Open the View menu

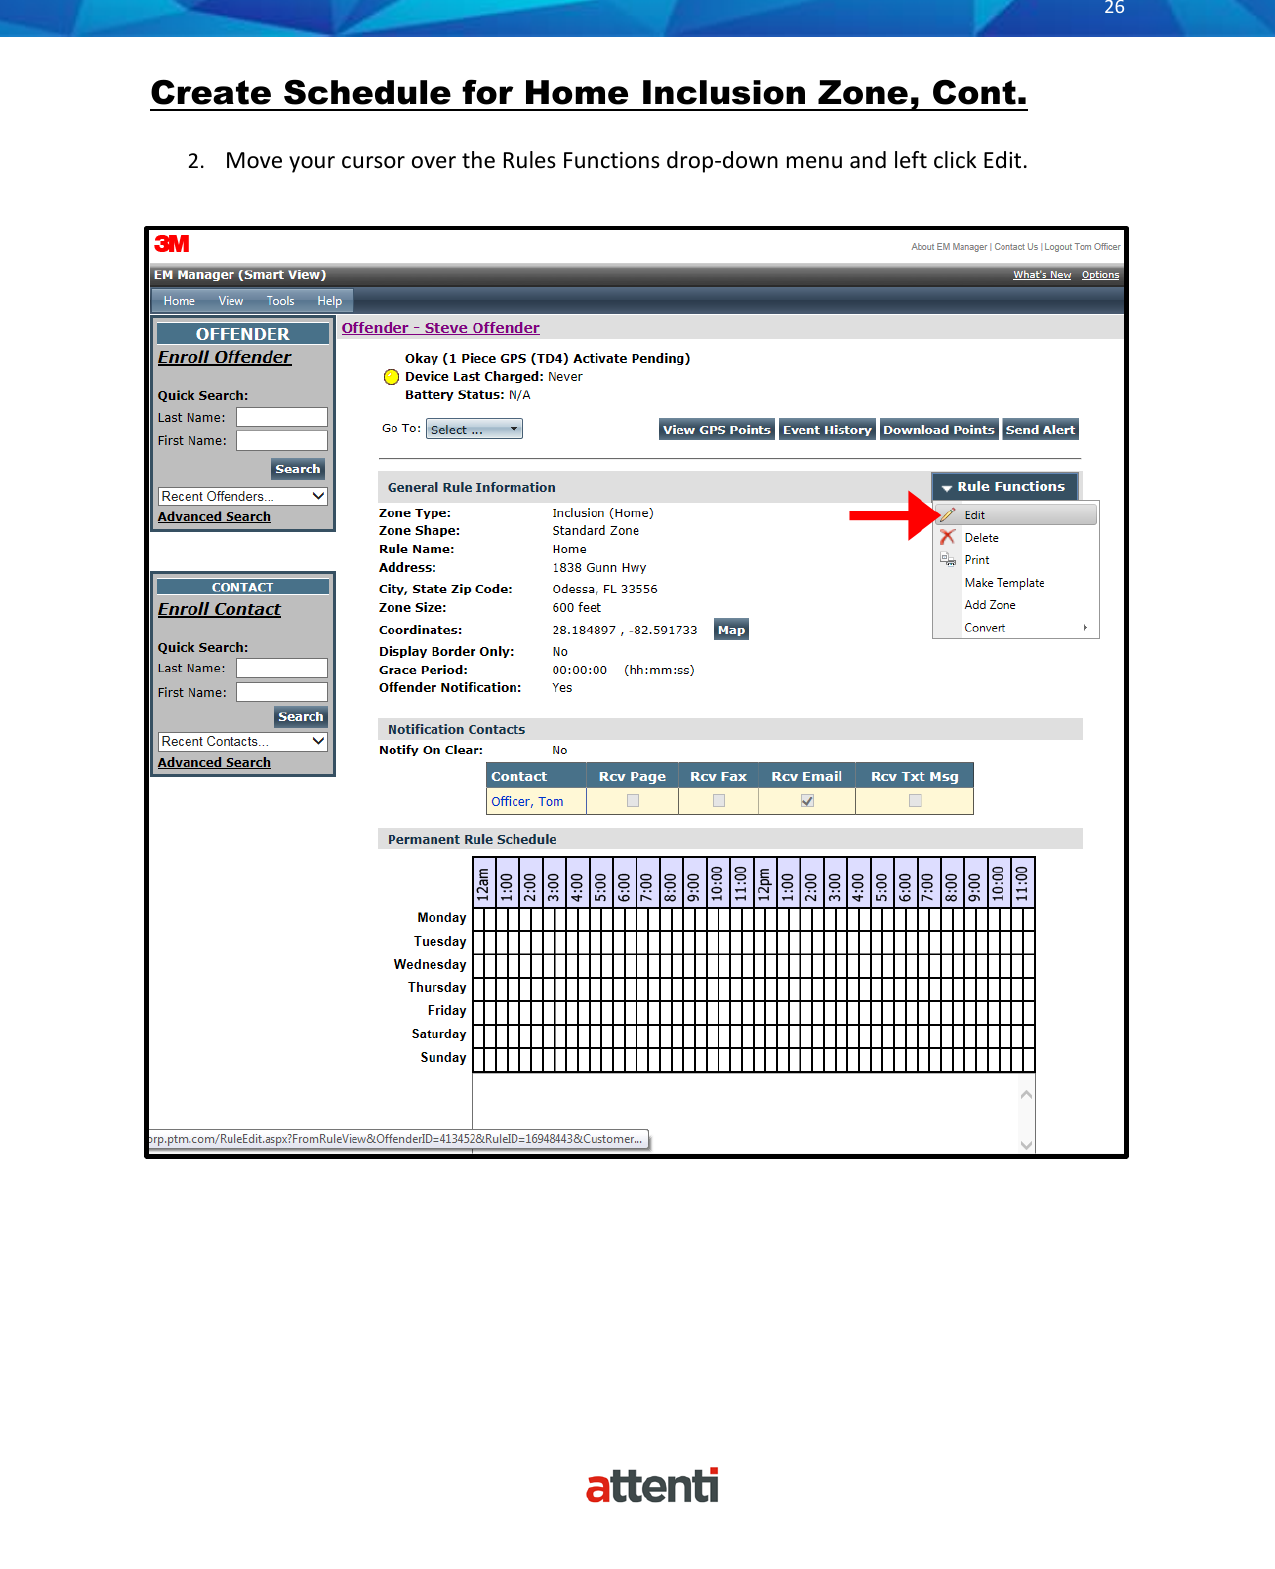click(231, 301)
